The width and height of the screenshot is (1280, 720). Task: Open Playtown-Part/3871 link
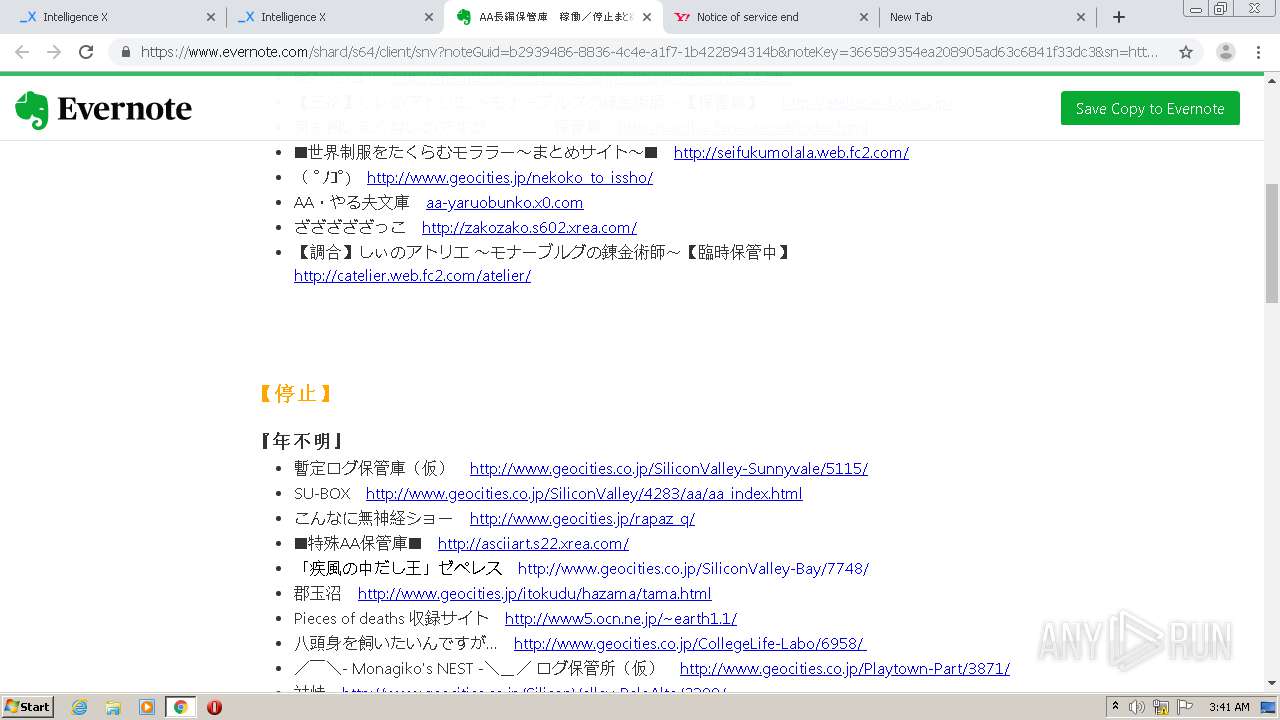click(x=845, y=669)
